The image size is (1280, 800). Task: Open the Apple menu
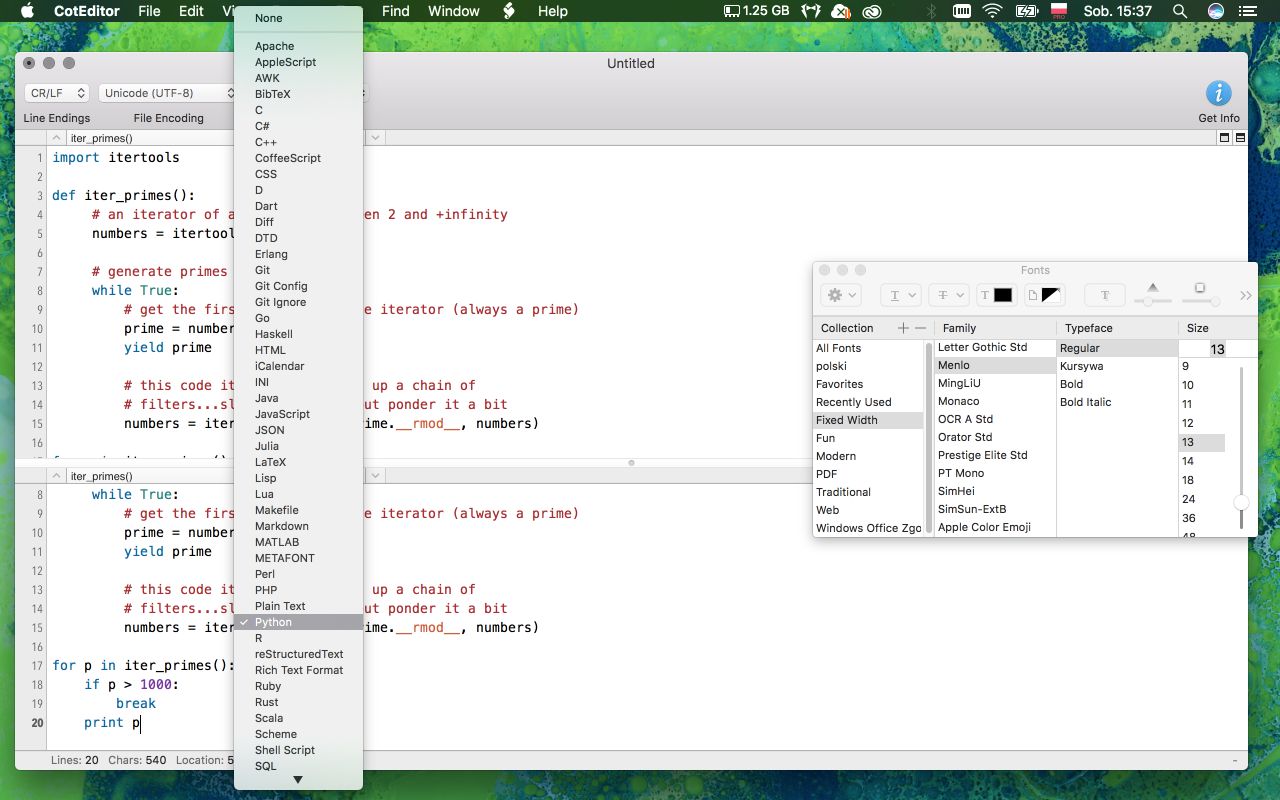27,11
